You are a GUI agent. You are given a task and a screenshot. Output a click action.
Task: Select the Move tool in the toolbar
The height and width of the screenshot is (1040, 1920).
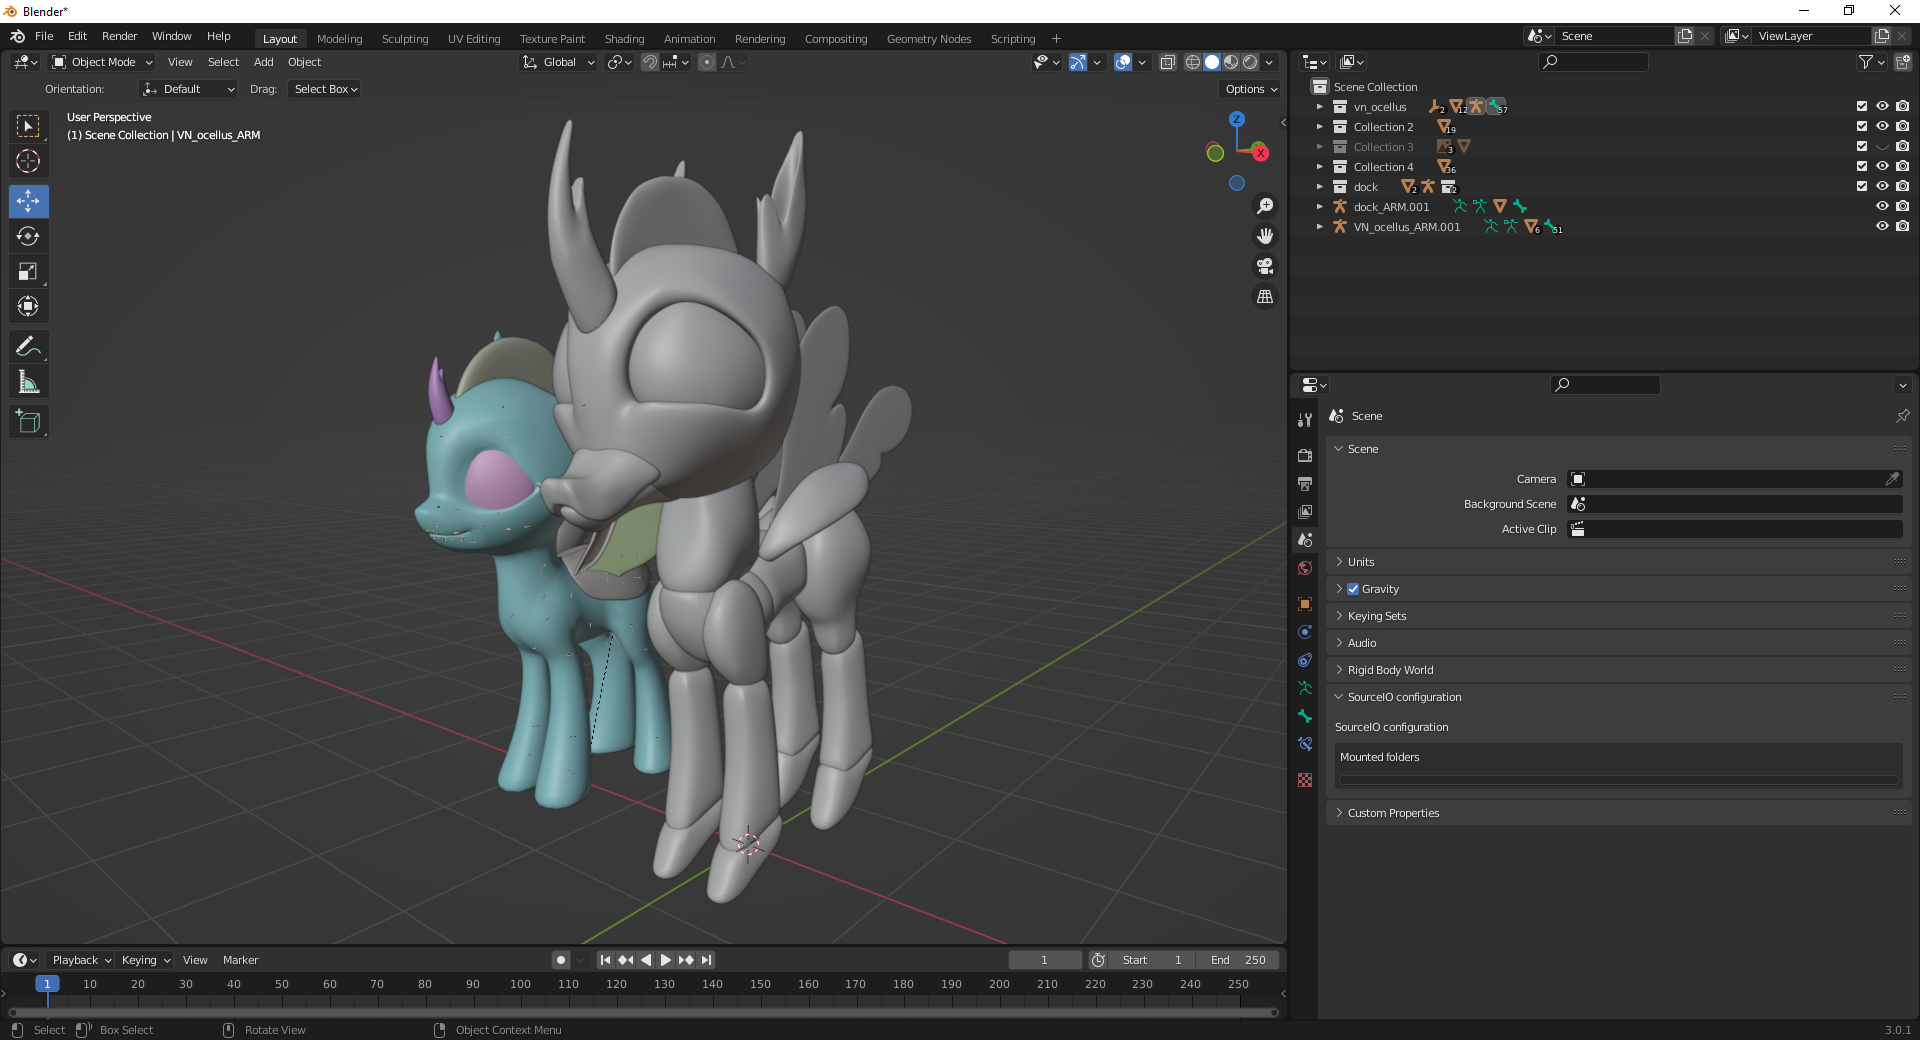[x=28, y=202]
